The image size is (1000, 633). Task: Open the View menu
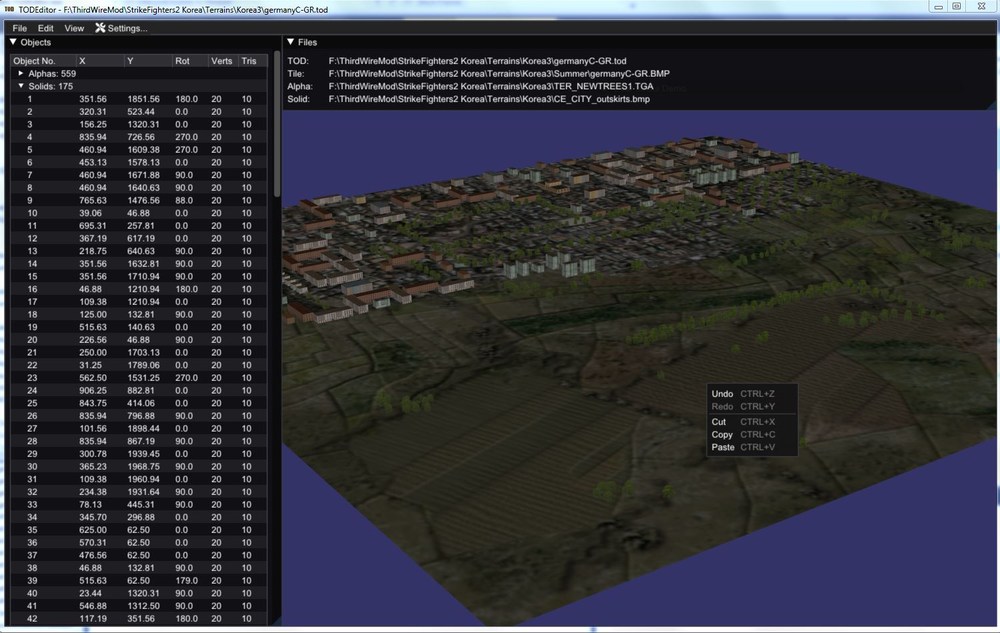[74, 28]
